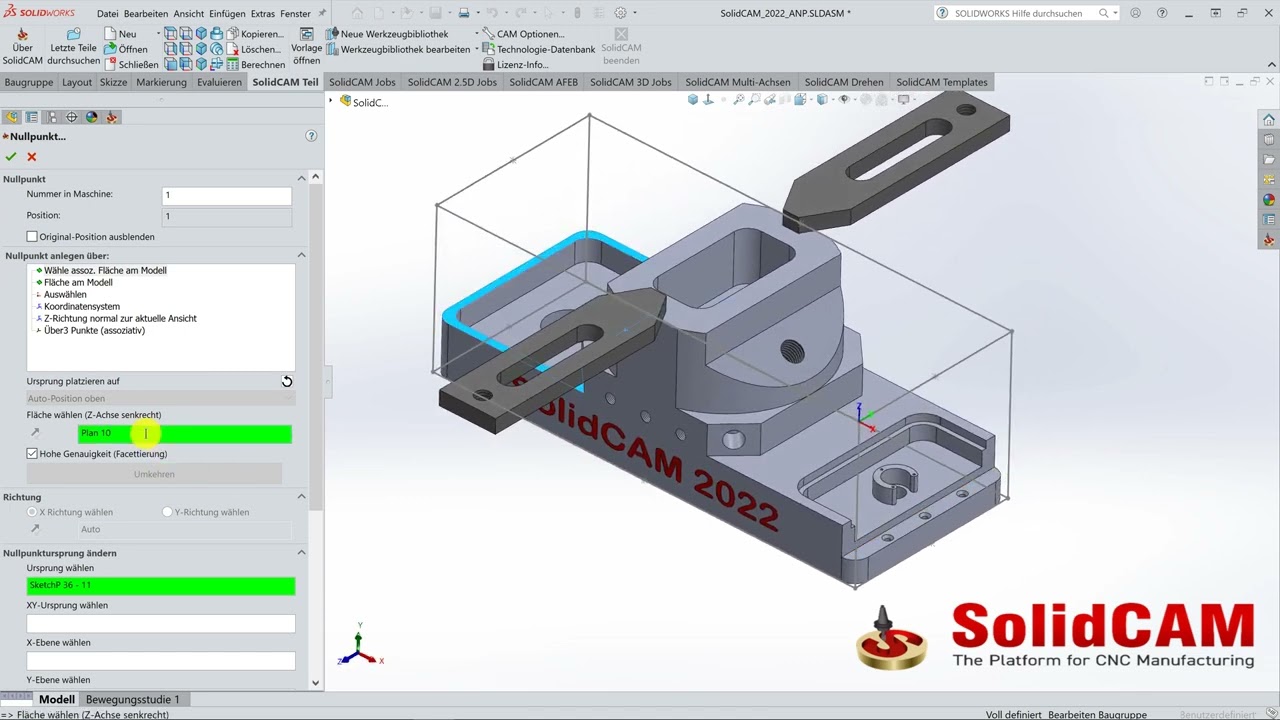Click the print icon in the title bar
This screenshot has height=720, width=1280.
coord(464,13)
